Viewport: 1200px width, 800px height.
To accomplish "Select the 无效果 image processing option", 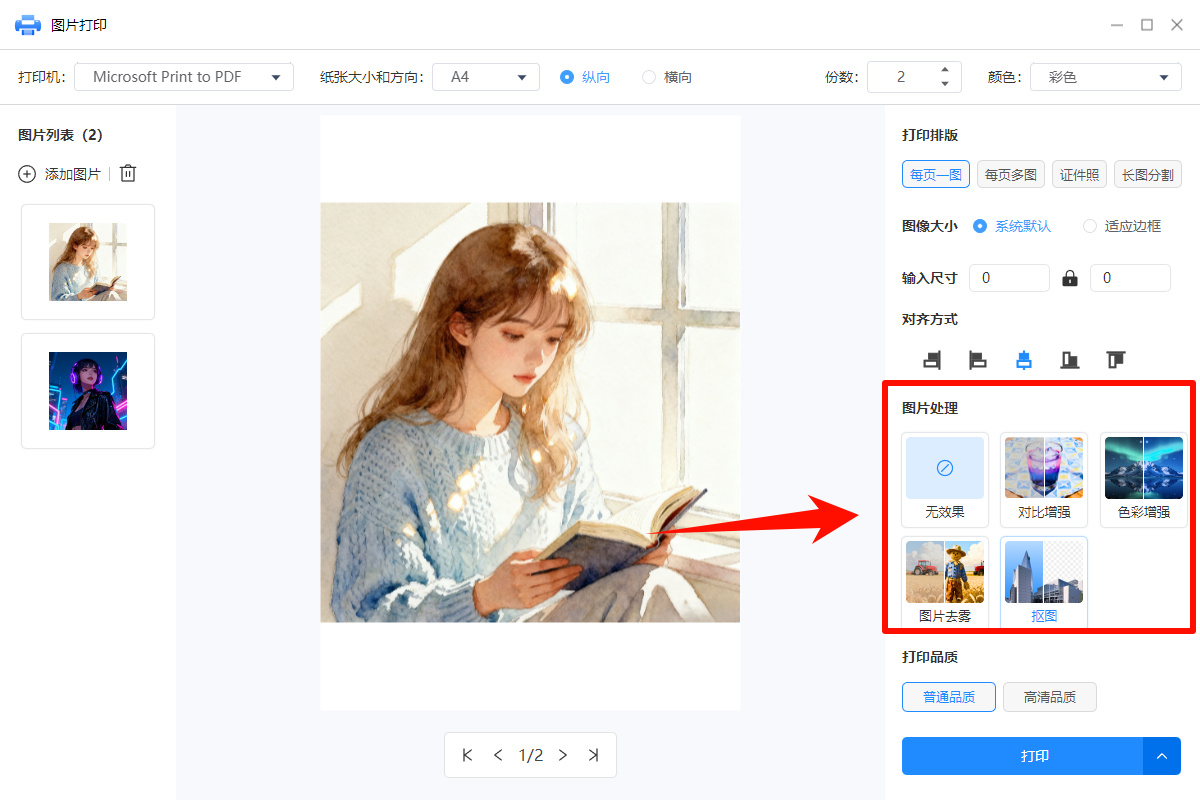I will coord(944,480).
